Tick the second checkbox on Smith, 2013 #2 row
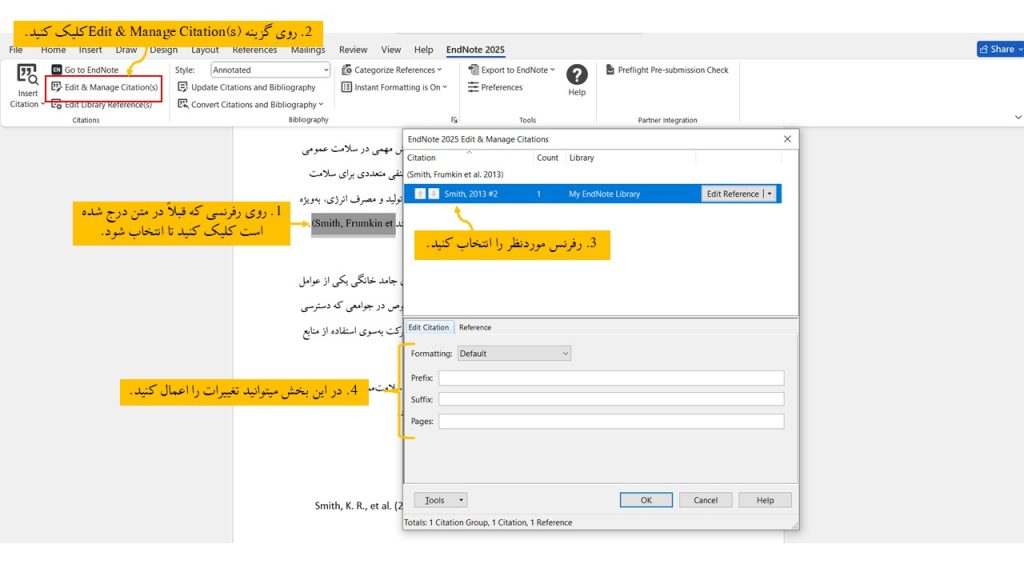Image resolution: width=1024 pixels, height=576 pixels. point(433,193)
